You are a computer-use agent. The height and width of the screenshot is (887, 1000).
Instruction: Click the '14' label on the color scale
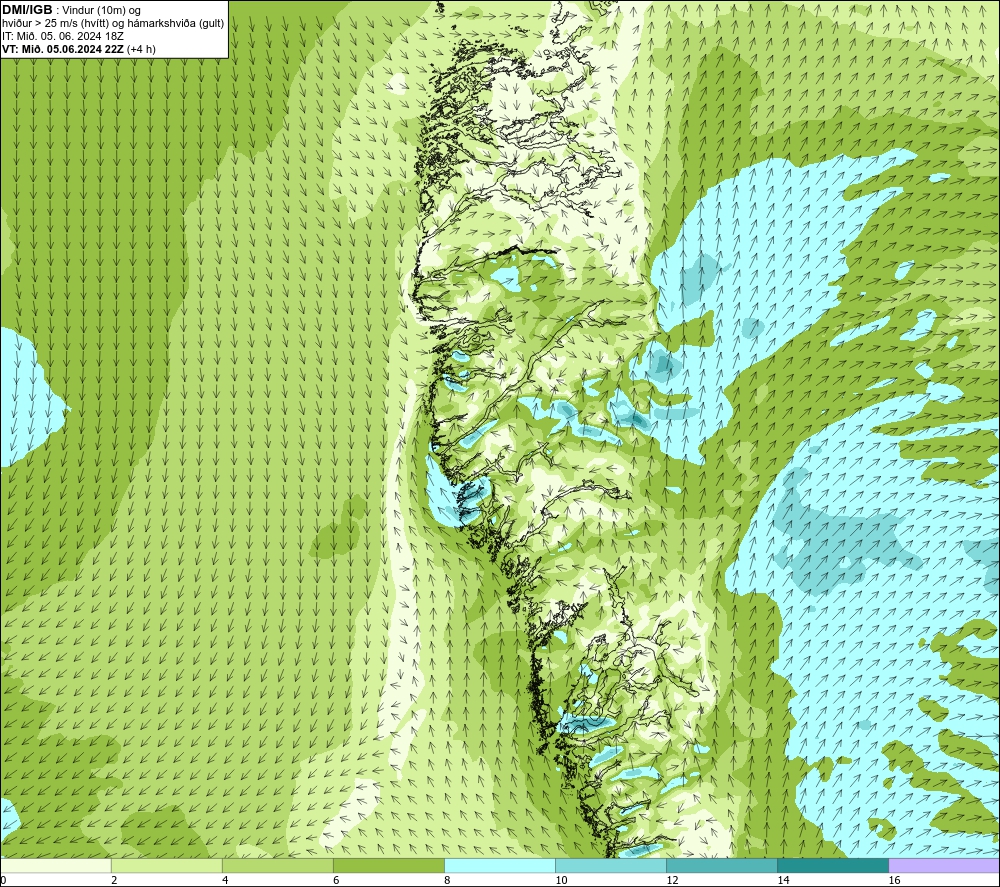pos(783,881)
